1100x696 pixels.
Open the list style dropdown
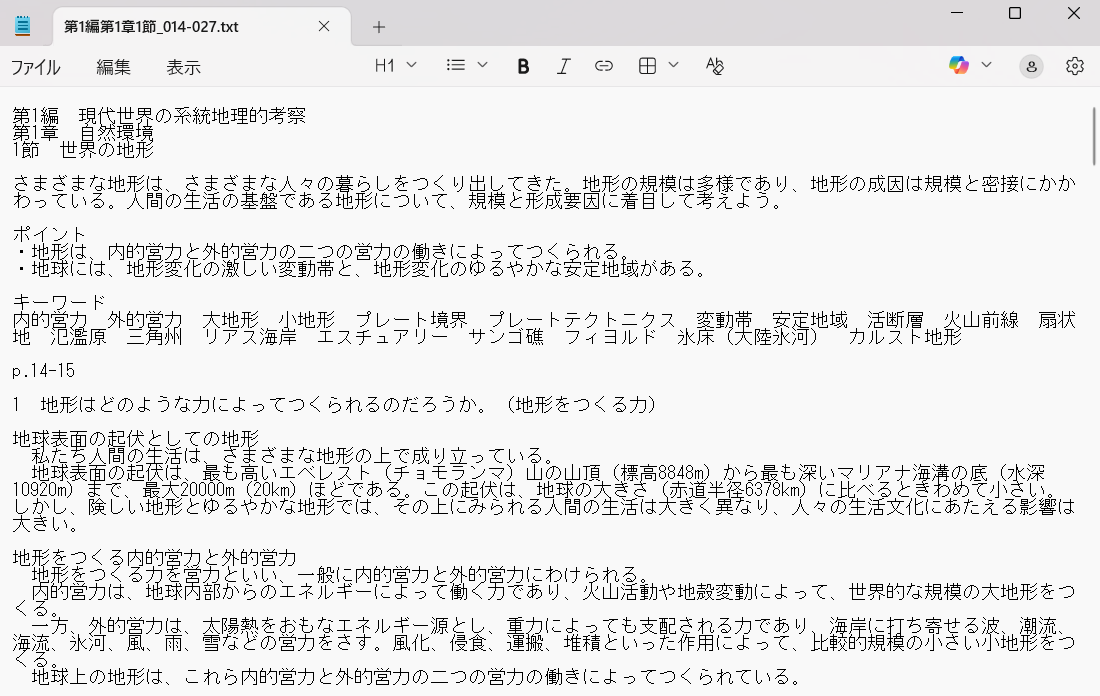point(467,66)
